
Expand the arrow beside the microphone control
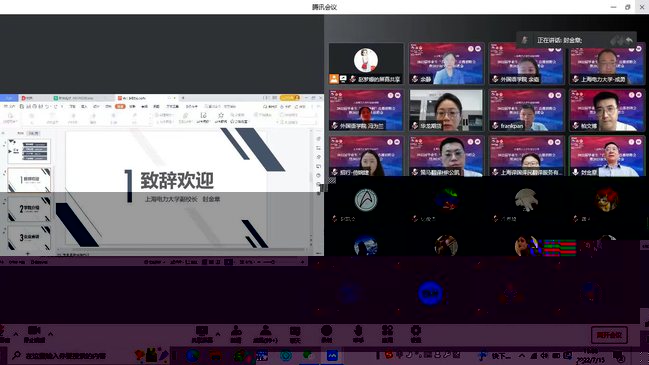[16, 334]
